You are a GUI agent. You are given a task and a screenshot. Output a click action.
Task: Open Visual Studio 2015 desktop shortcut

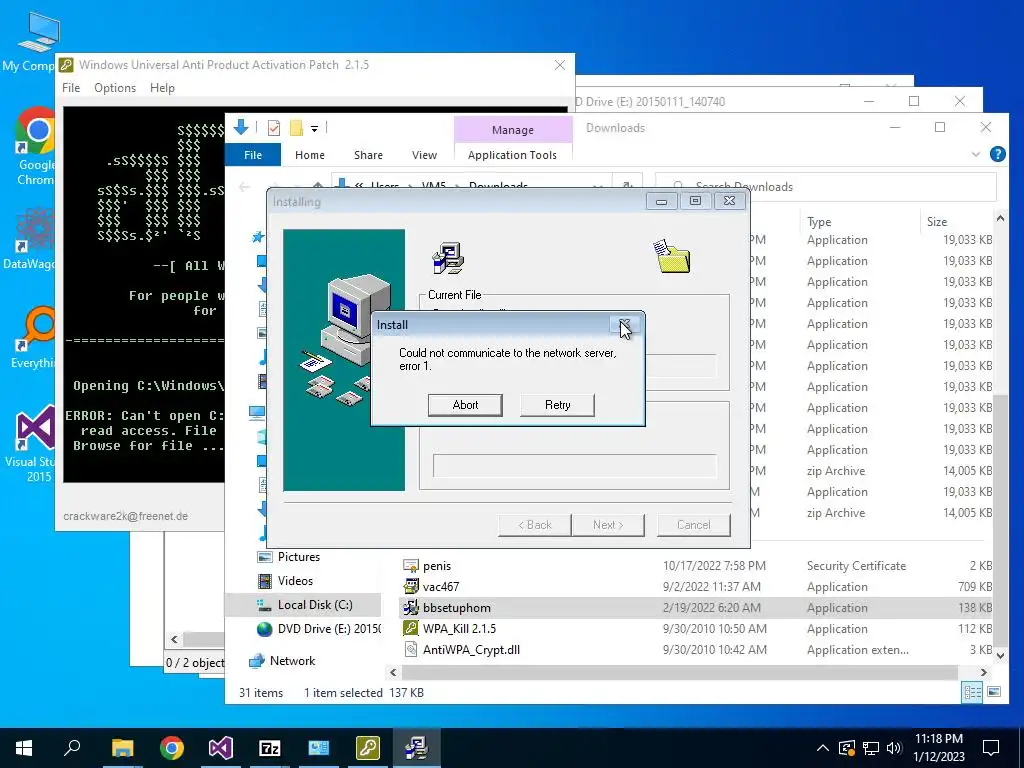(31, 444)
